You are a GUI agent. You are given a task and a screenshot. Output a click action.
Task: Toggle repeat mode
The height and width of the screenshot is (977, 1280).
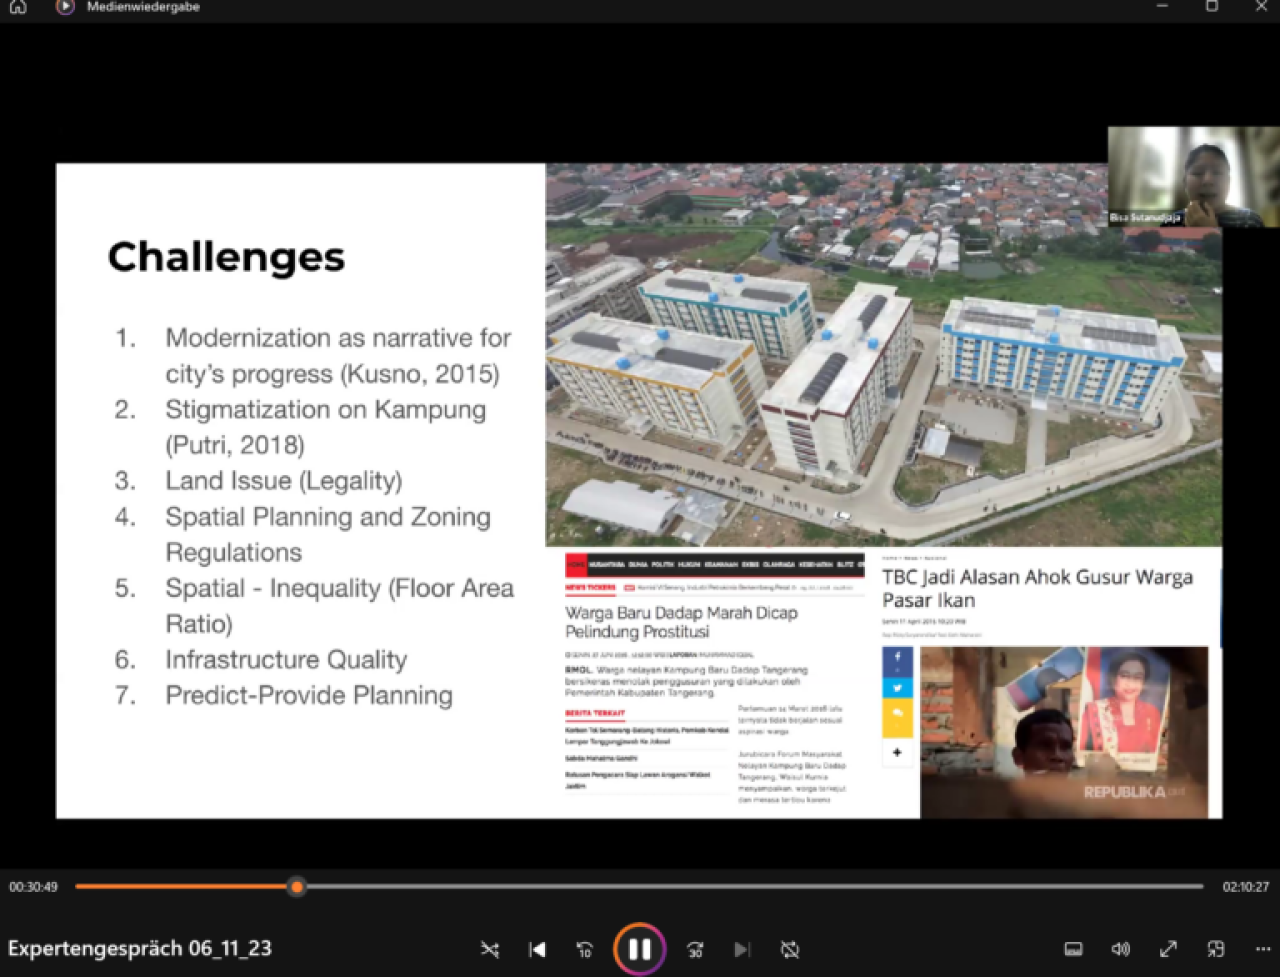tap(790, 949)
